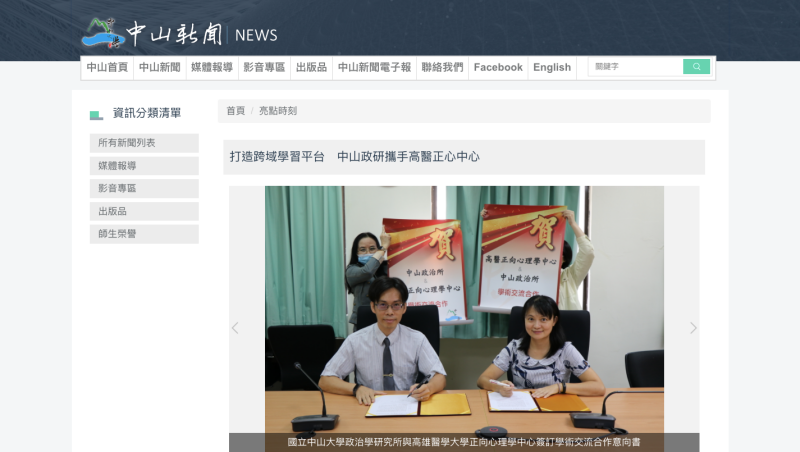Click the green icon beside 資訊分類清單
This screenshot has height=452, width=800.
[x=96, y=115]
